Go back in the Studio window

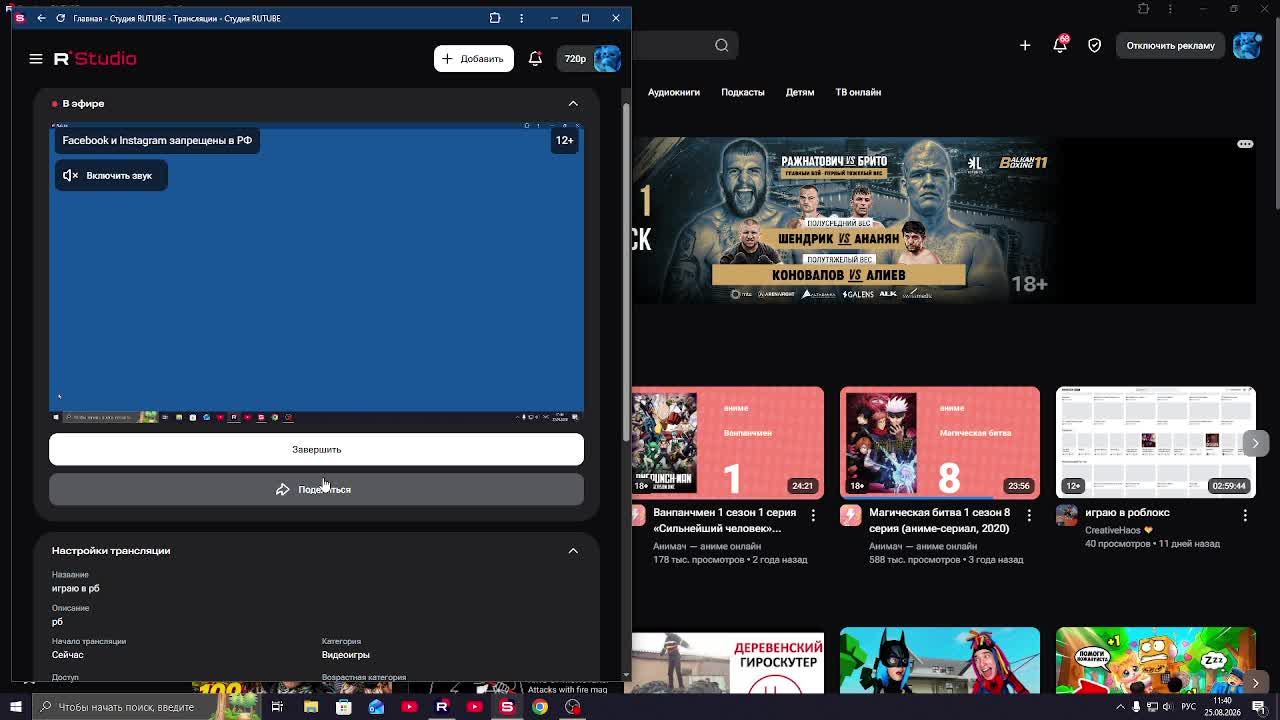[41, 18]
